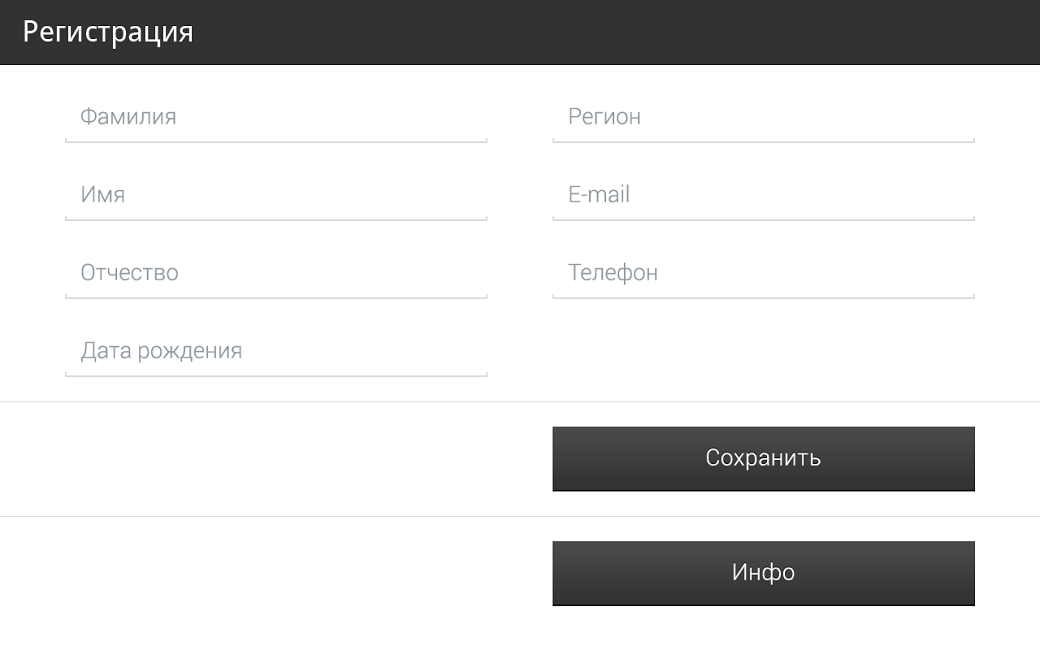
Task: Place cursor in the email field
Action: [763, 195]
